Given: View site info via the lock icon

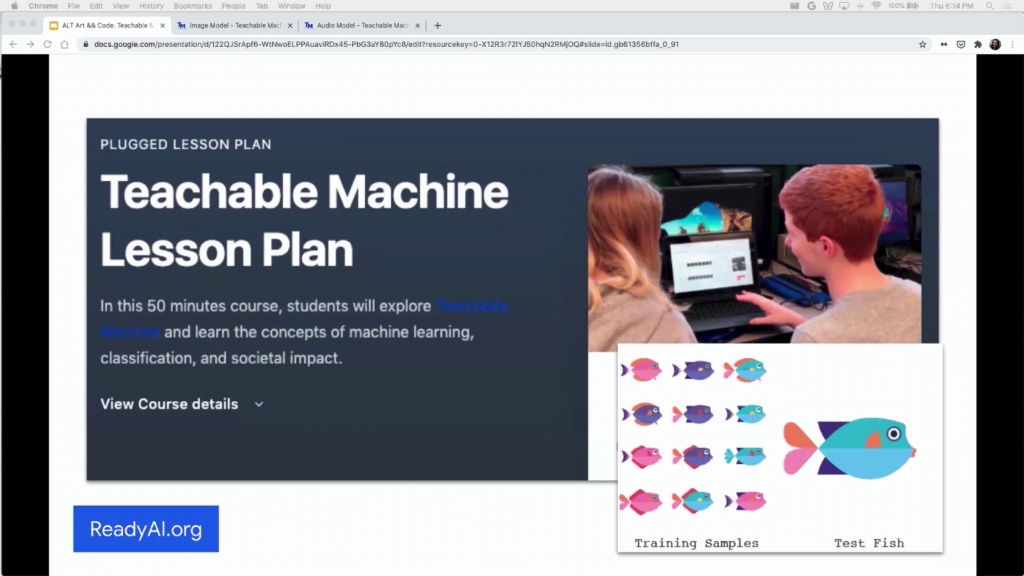Looking at the screenshot, I should point(86,44).
